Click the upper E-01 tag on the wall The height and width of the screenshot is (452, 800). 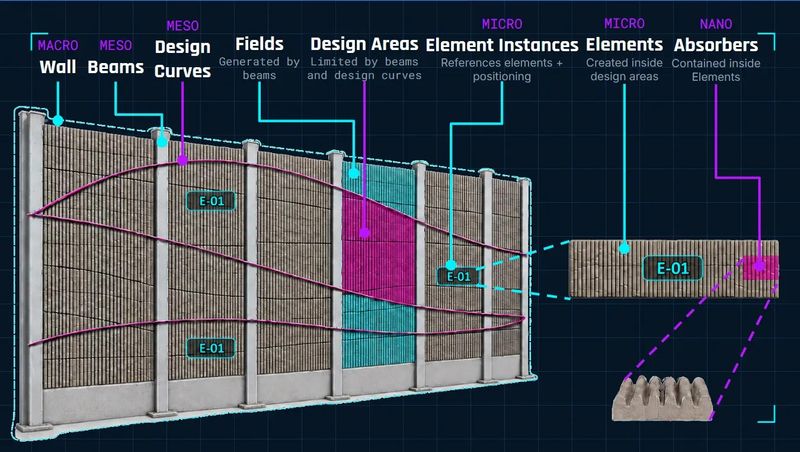(211, 201)
